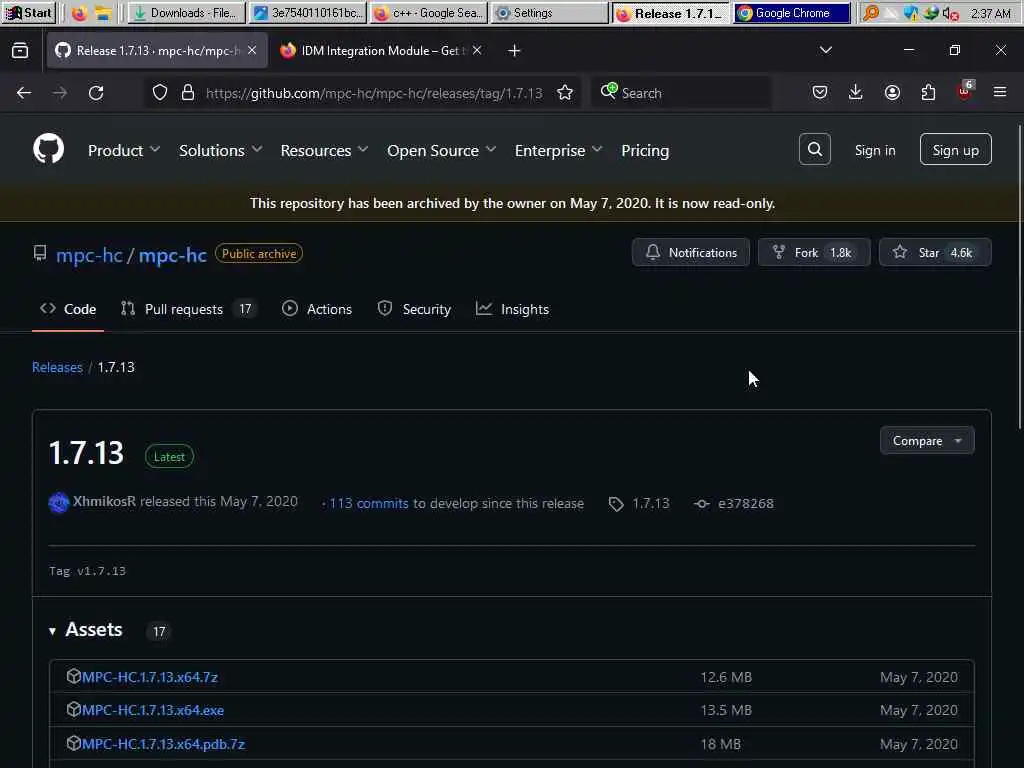This screenshot has height=768, width=1024.
Task: Open the 113 commits link
Action: (368, 504)
